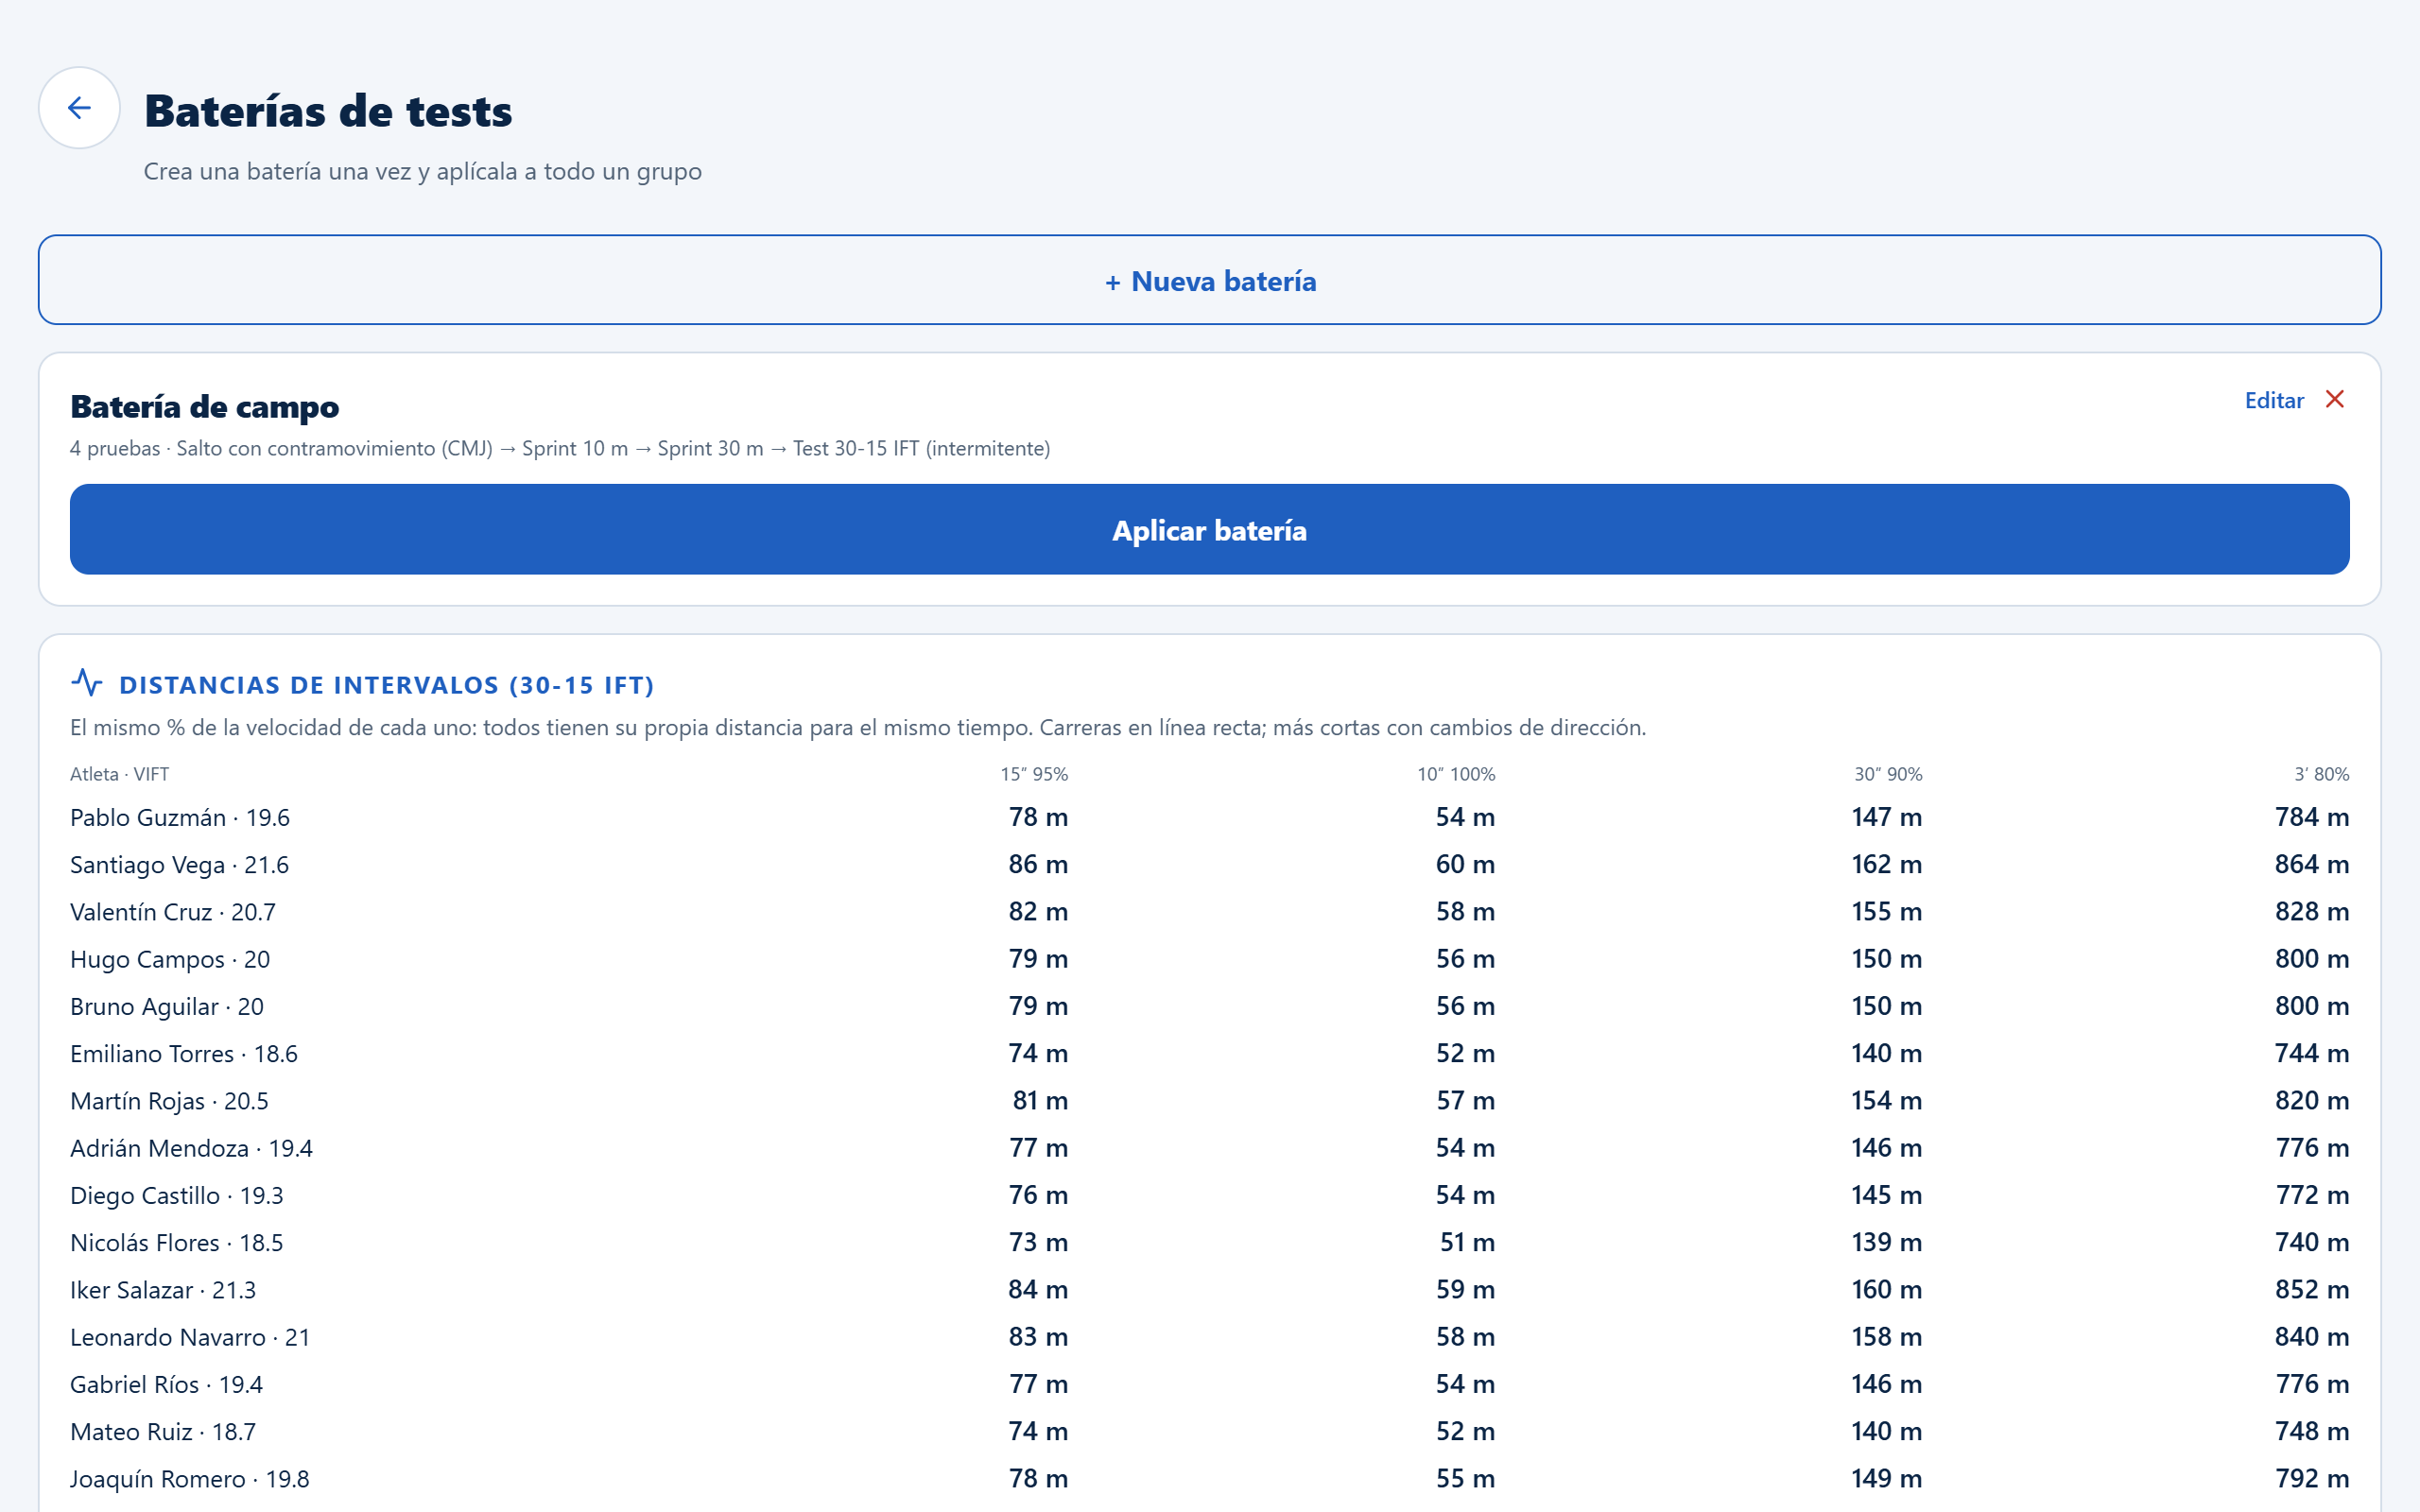This screenshot has width=2420, height=1512.
Task: Select the Hugo Campos · 20 row
Action: point(1210,959)
